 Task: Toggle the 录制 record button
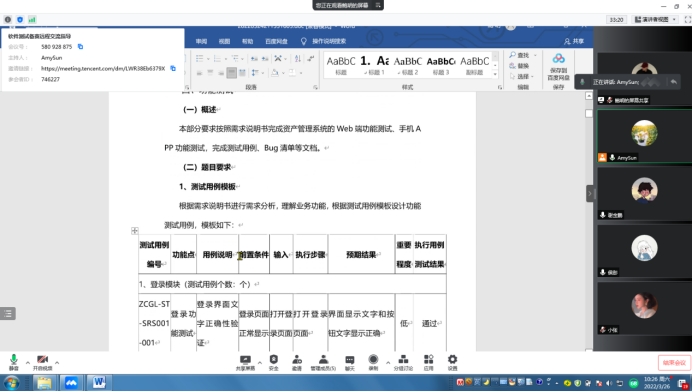coord(373,362)
